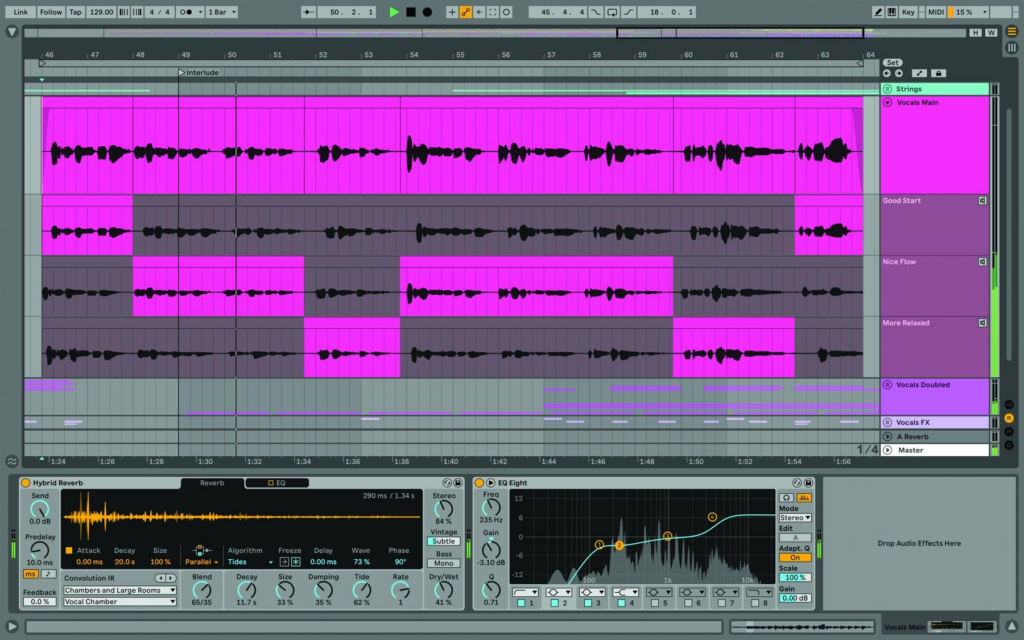Collapse the Vocals Main track take lanes
This screenshot has height=640, width=1024.
[x=887, y=102]
